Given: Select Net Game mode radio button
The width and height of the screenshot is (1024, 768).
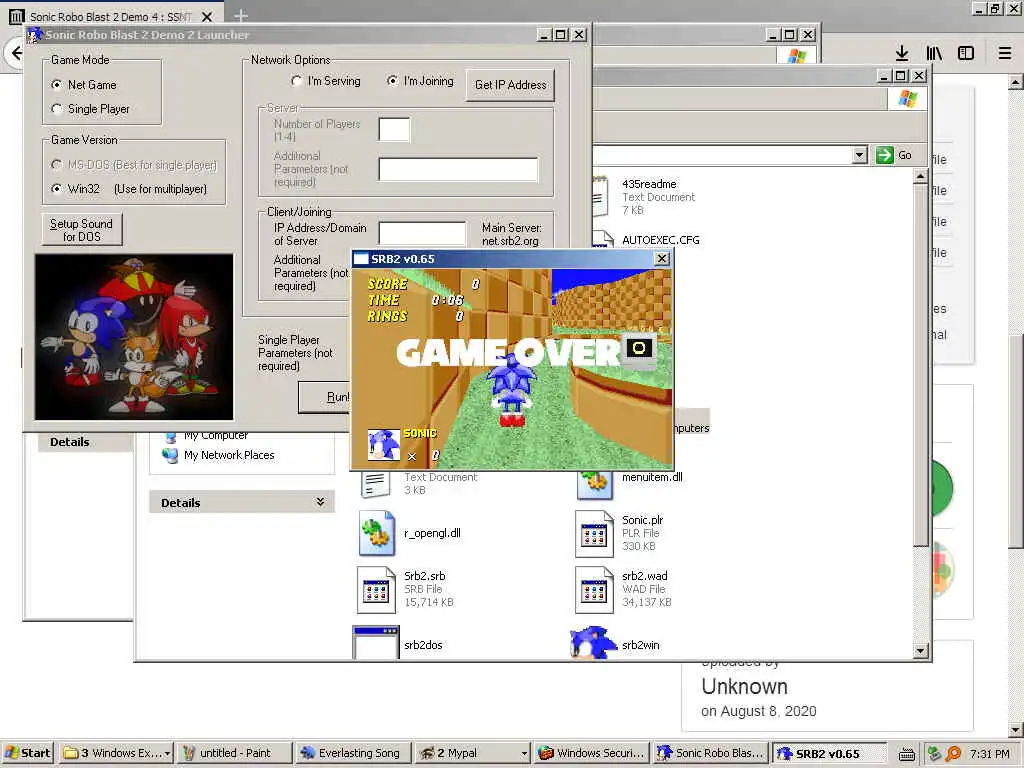Looking at the screenshot, I should pyautogui.click(x=57, y=84).
